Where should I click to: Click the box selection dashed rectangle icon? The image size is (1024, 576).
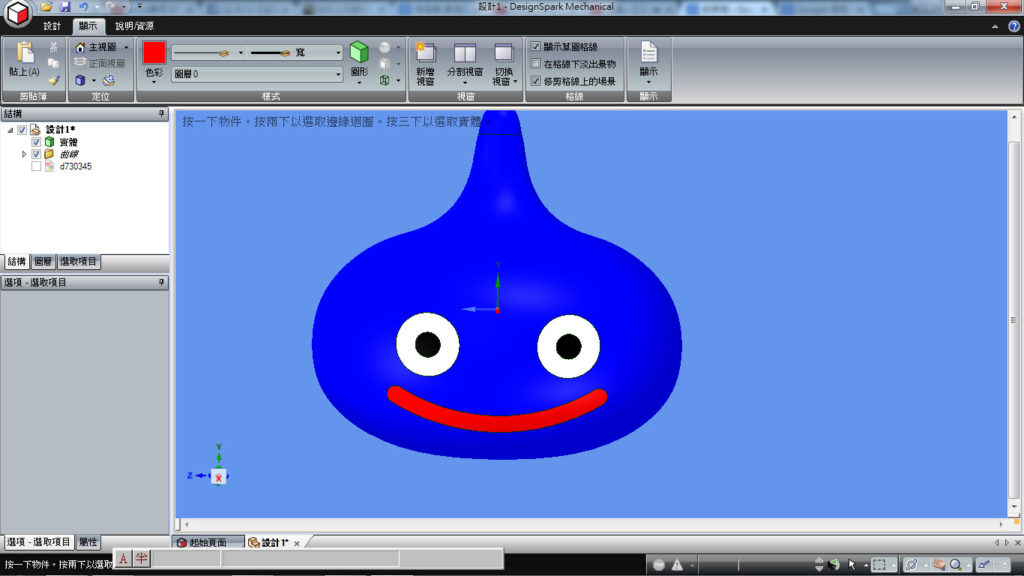880,564
